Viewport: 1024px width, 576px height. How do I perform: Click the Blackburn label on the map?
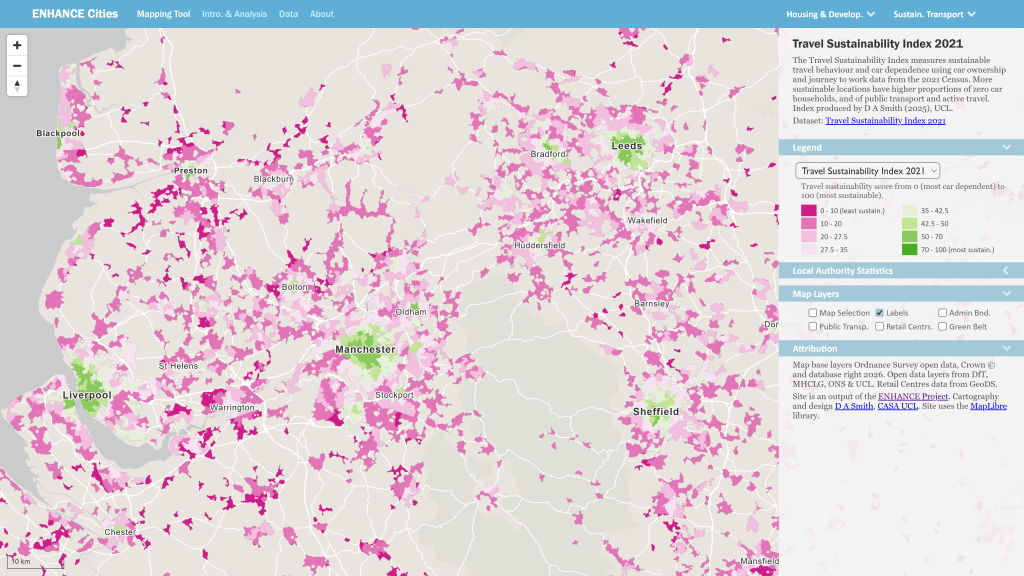tap(274, 179)
